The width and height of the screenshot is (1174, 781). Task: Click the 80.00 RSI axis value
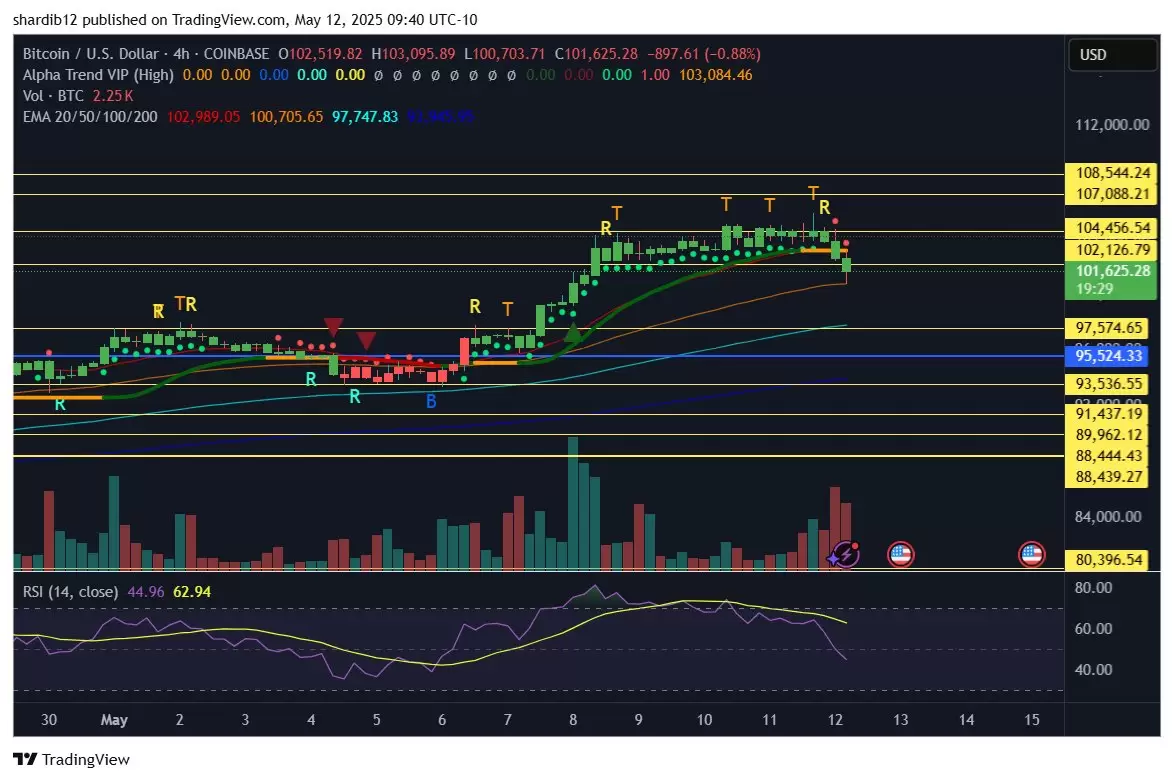click(x=1093, y=588)
